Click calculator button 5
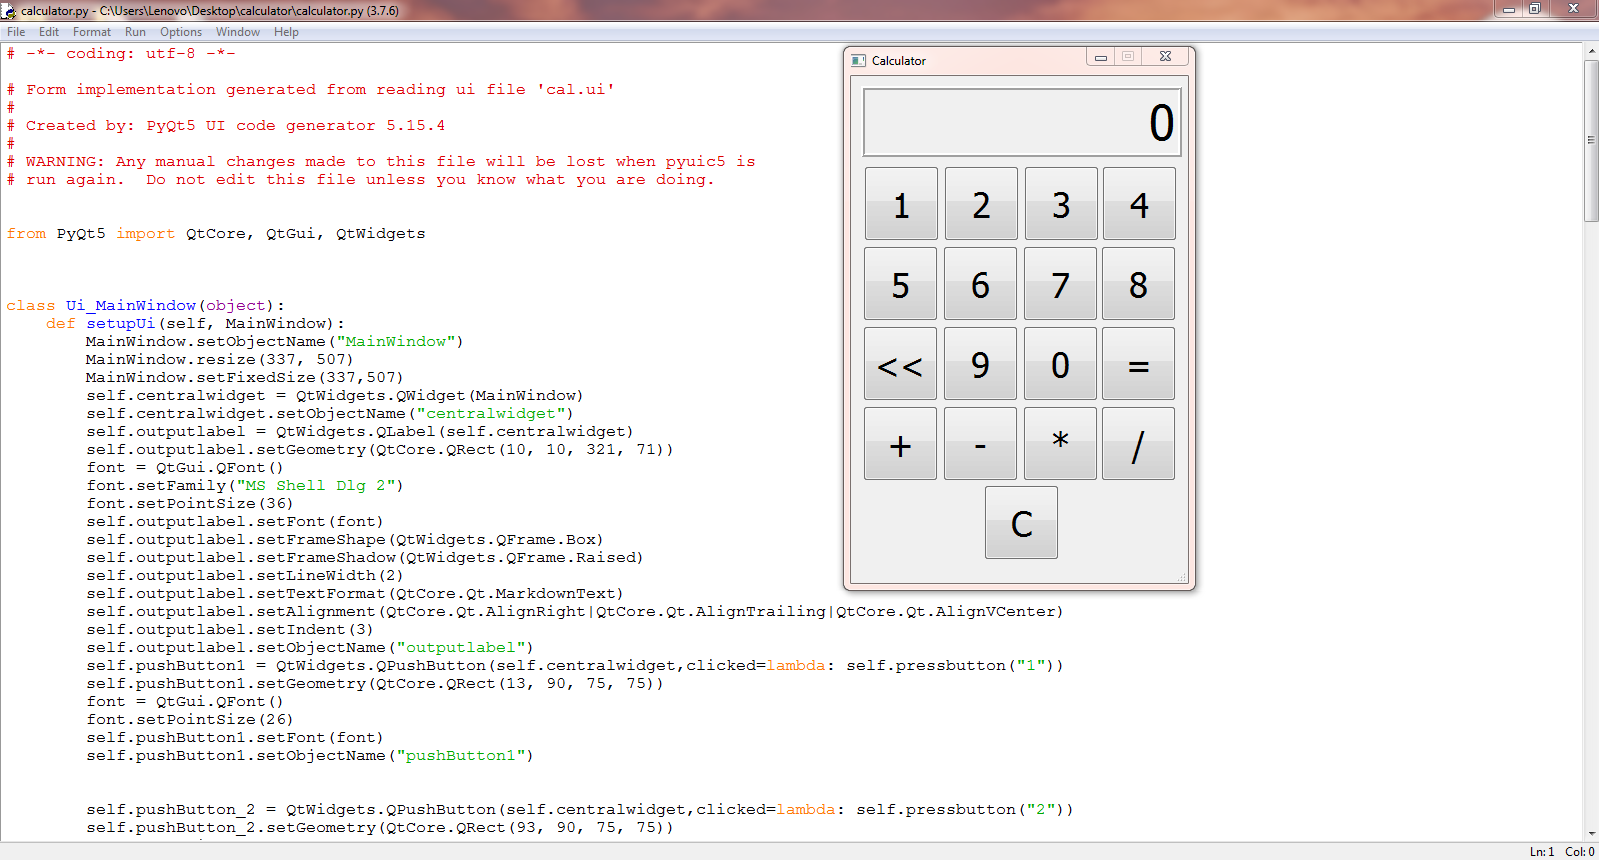This screenshot has height=860, width=1599. (901, 284)
